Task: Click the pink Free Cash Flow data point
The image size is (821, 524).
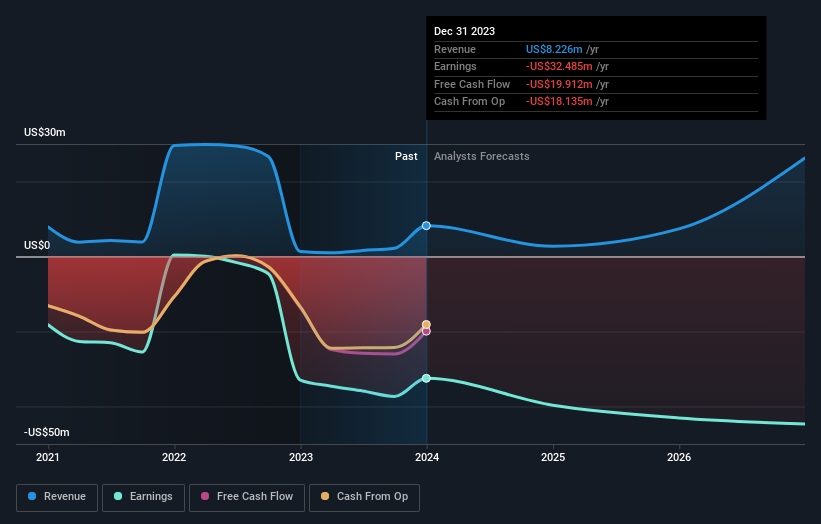Action: (426, 332)
